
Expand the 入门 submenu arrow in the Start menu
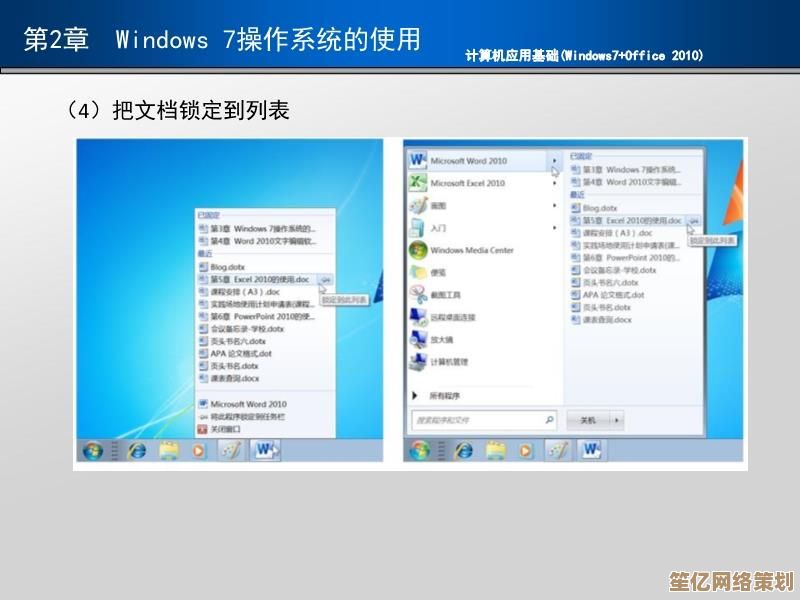(555, 228)
